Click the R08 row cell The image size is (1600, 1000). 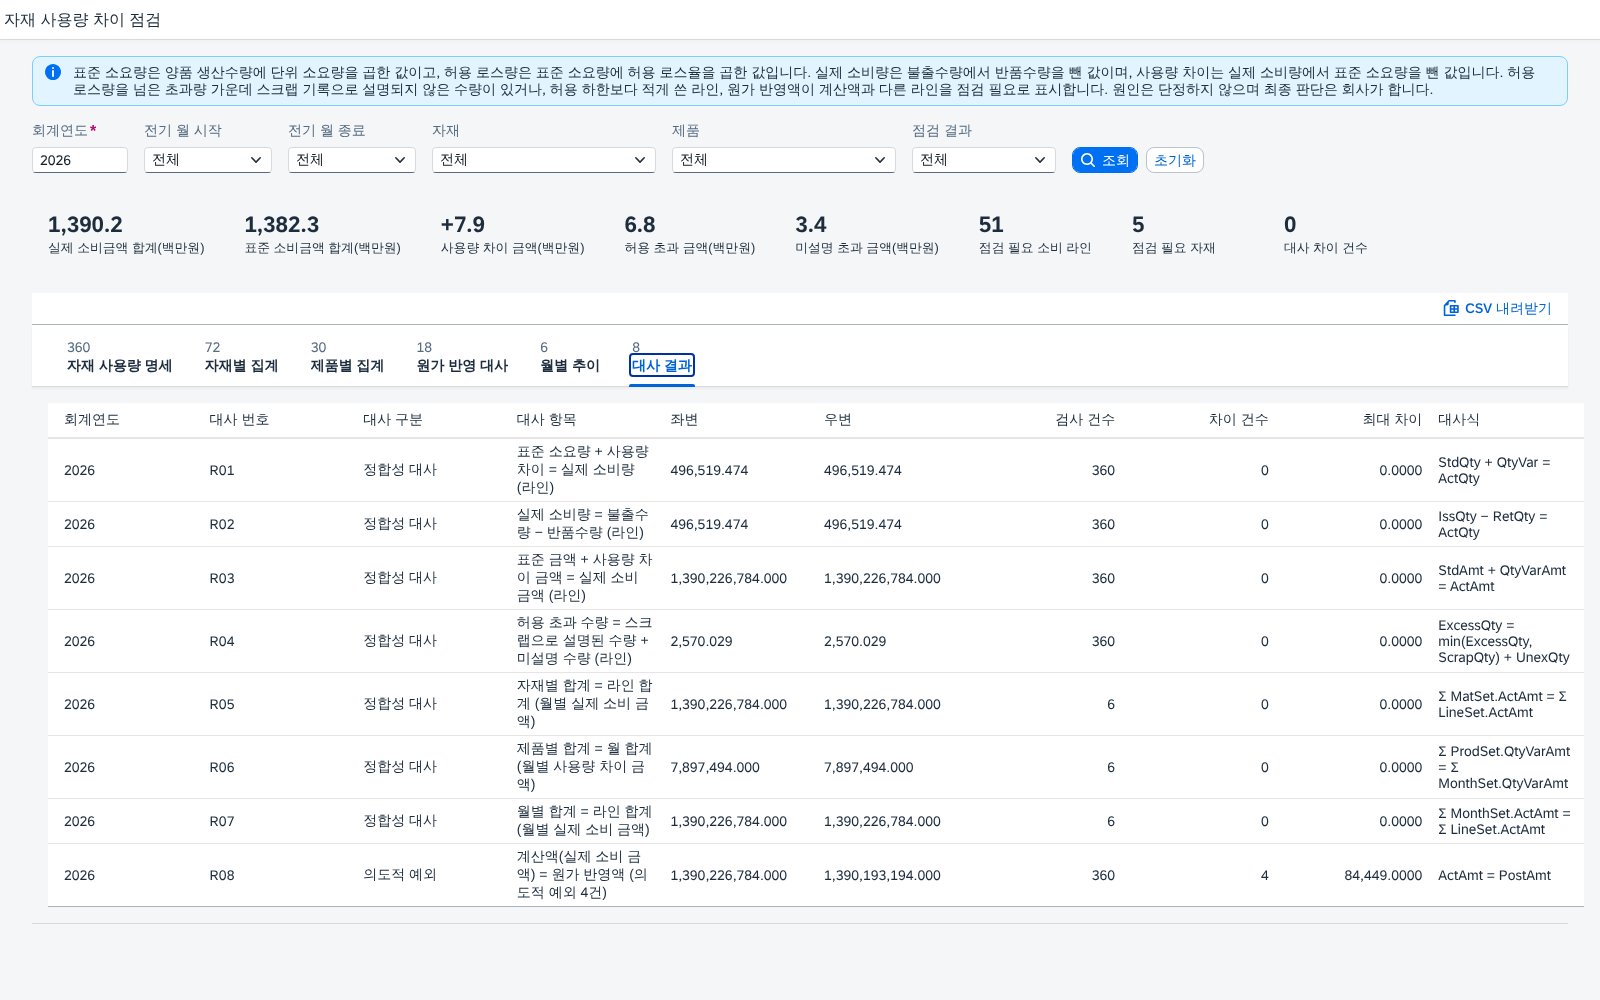click(x=222, y=875)
